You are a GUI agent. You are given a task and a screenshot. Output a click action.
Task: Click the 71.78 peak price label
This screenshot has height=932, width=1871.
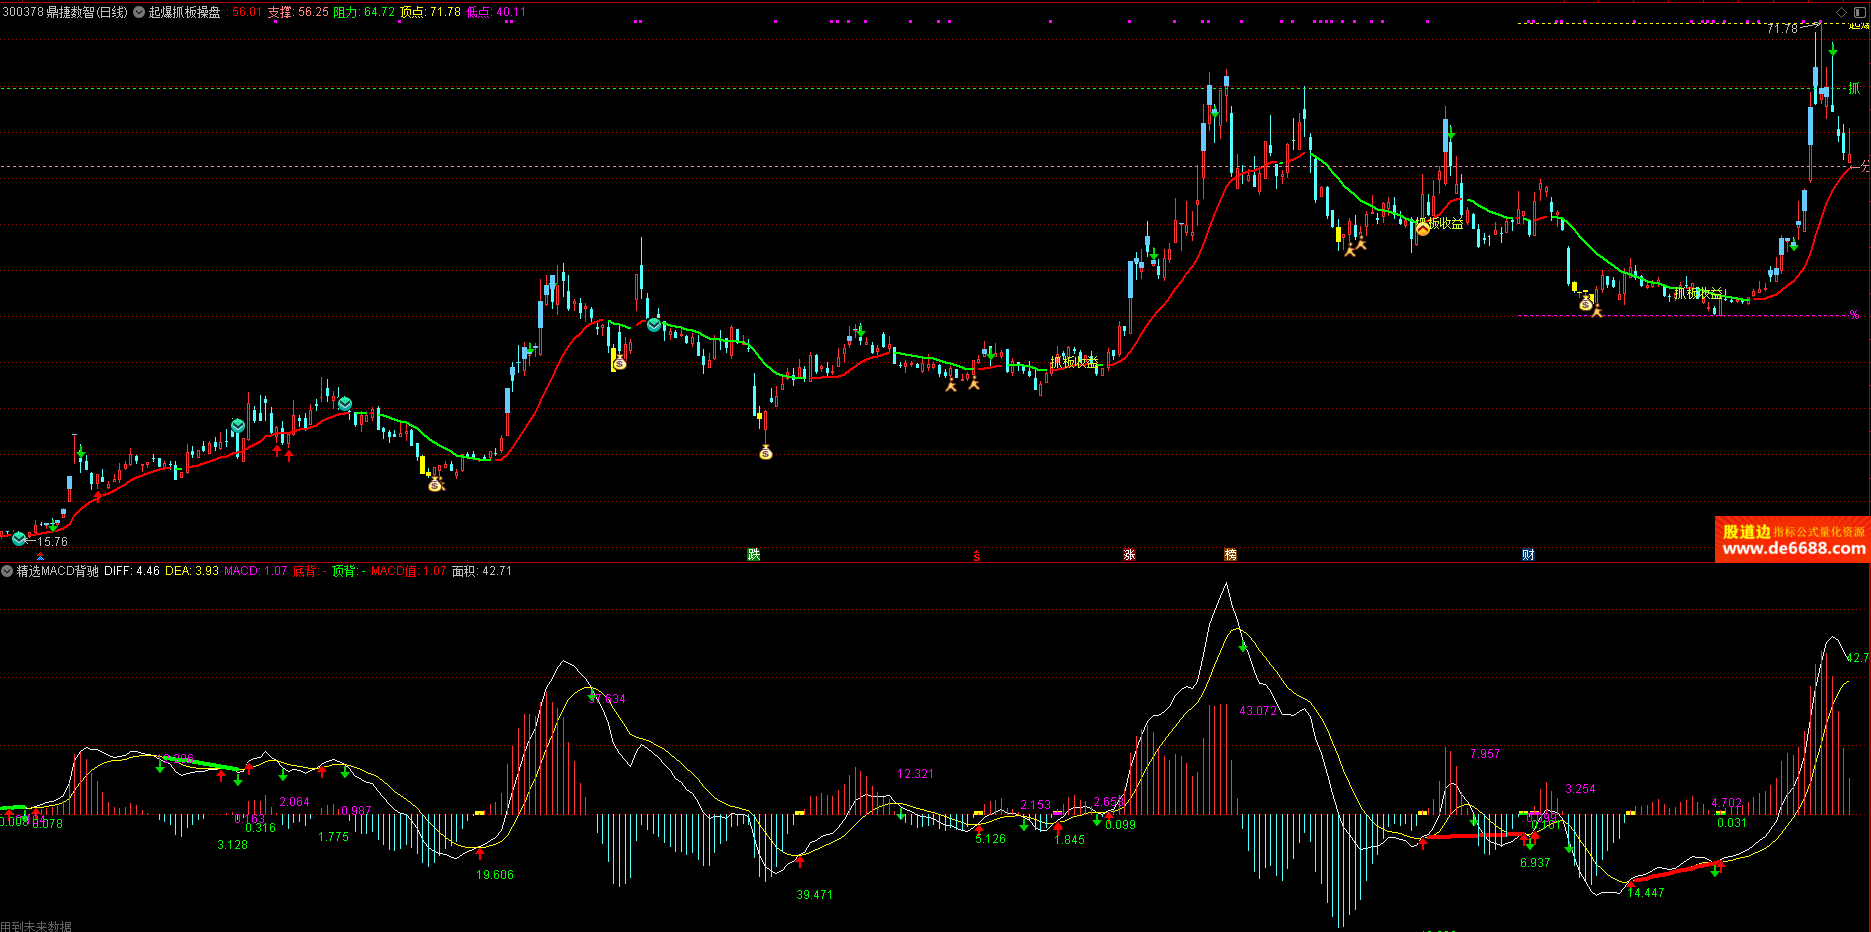click(x=1781, y=28)
